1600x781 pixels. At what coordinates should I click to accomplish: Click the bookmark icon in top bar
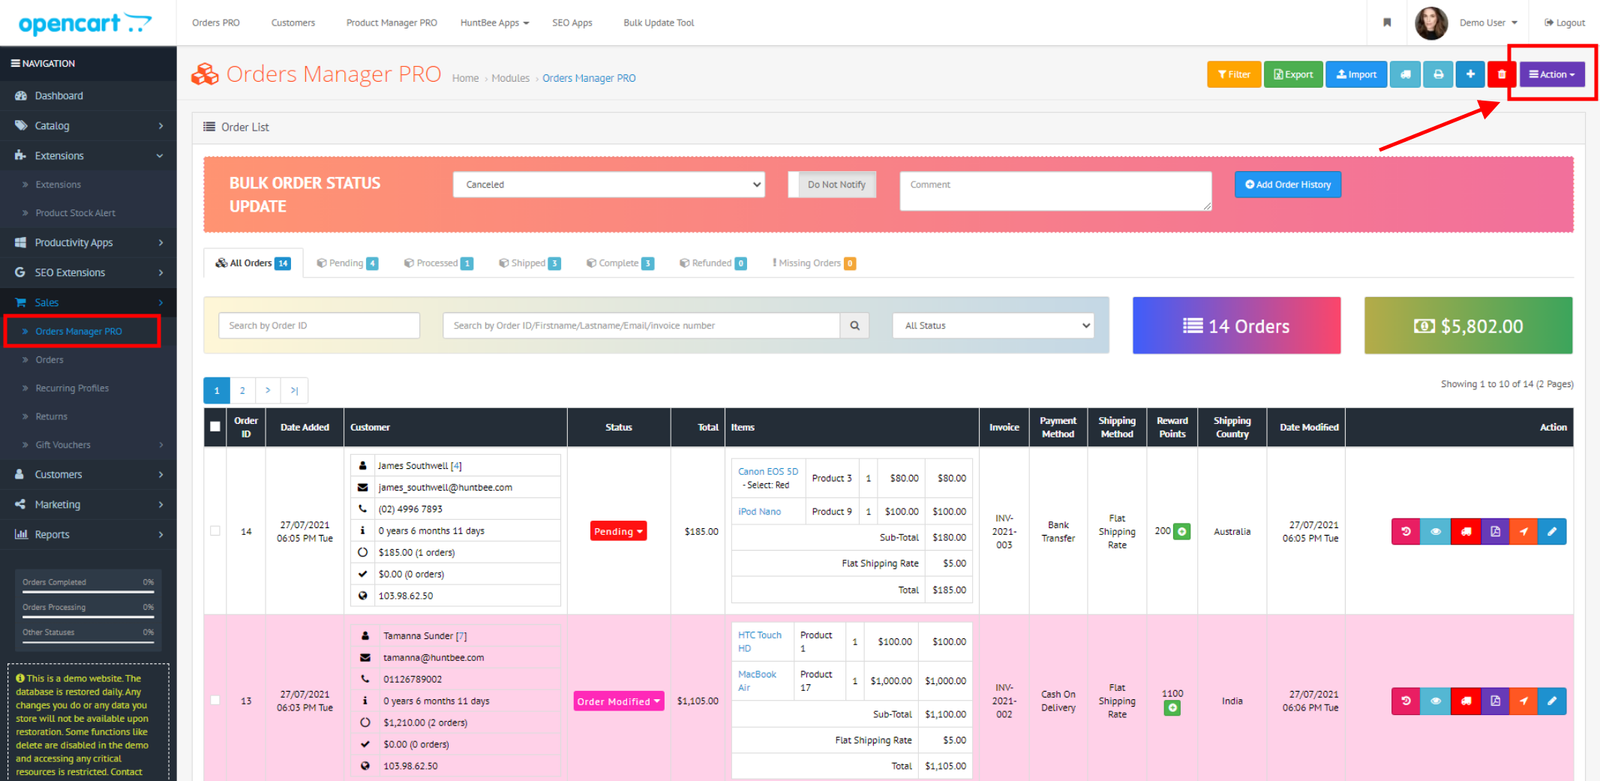1387,22
